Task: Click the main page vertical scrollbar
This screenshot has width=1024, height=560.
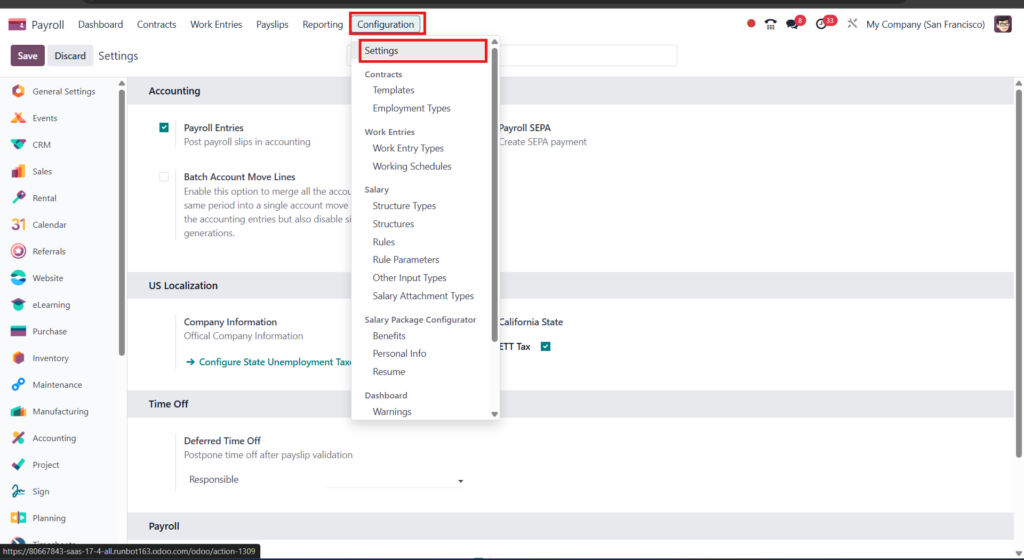Action: (x=1019, y=273)
